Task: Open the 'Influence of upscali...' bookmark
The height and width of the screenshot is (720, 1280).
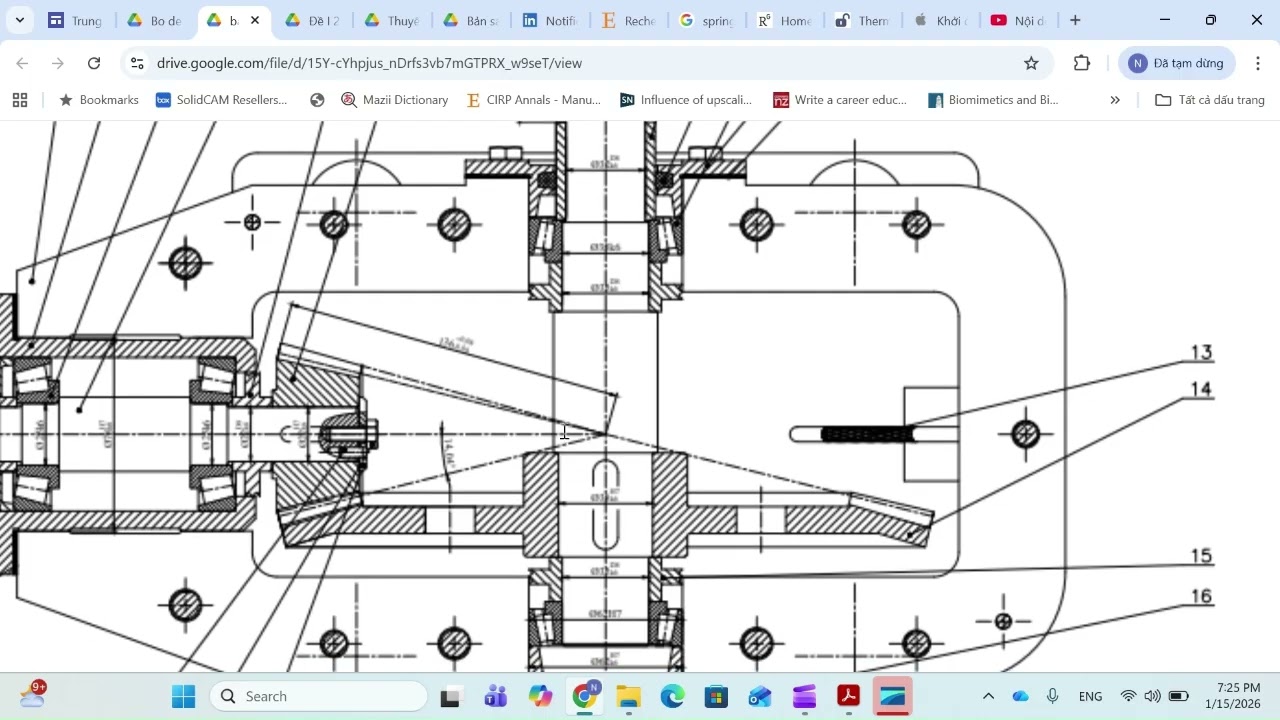Action: point(686,100)
